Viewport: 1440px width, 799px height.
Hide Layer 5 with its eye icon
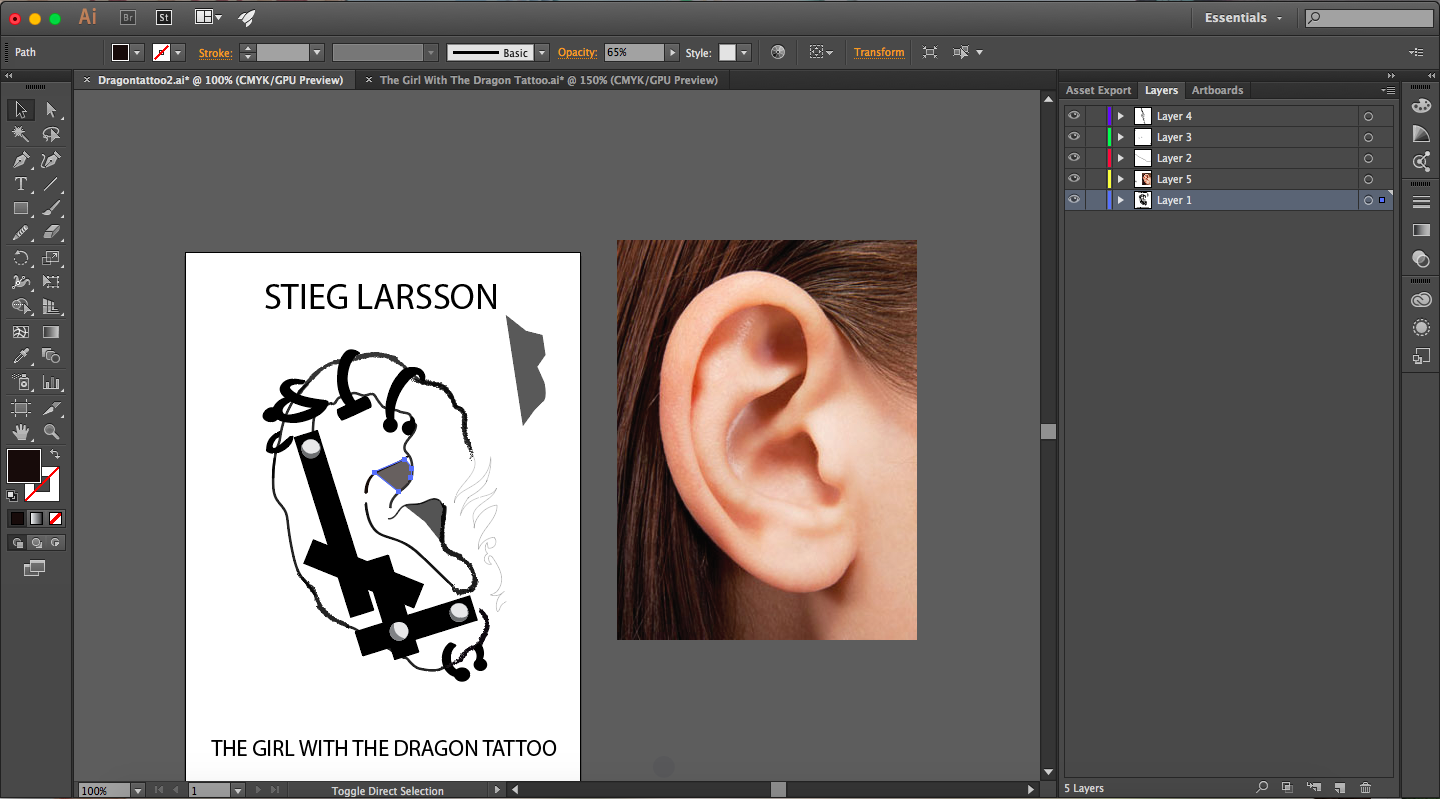pyautogui.click(x=1074, y=179)
